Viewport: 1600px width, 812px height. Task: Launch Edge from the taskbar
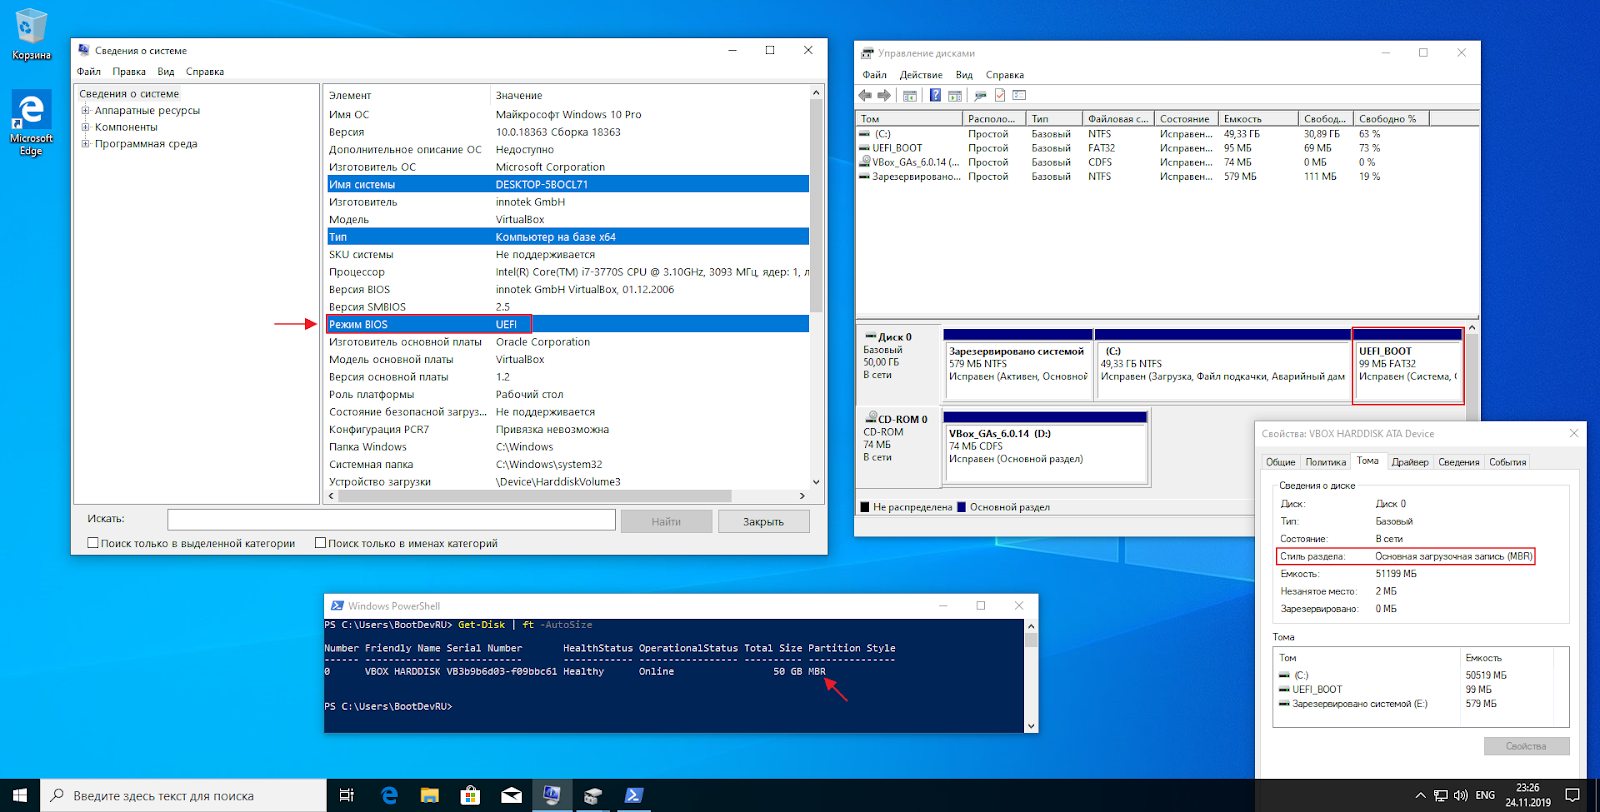[x=389, y=796]
